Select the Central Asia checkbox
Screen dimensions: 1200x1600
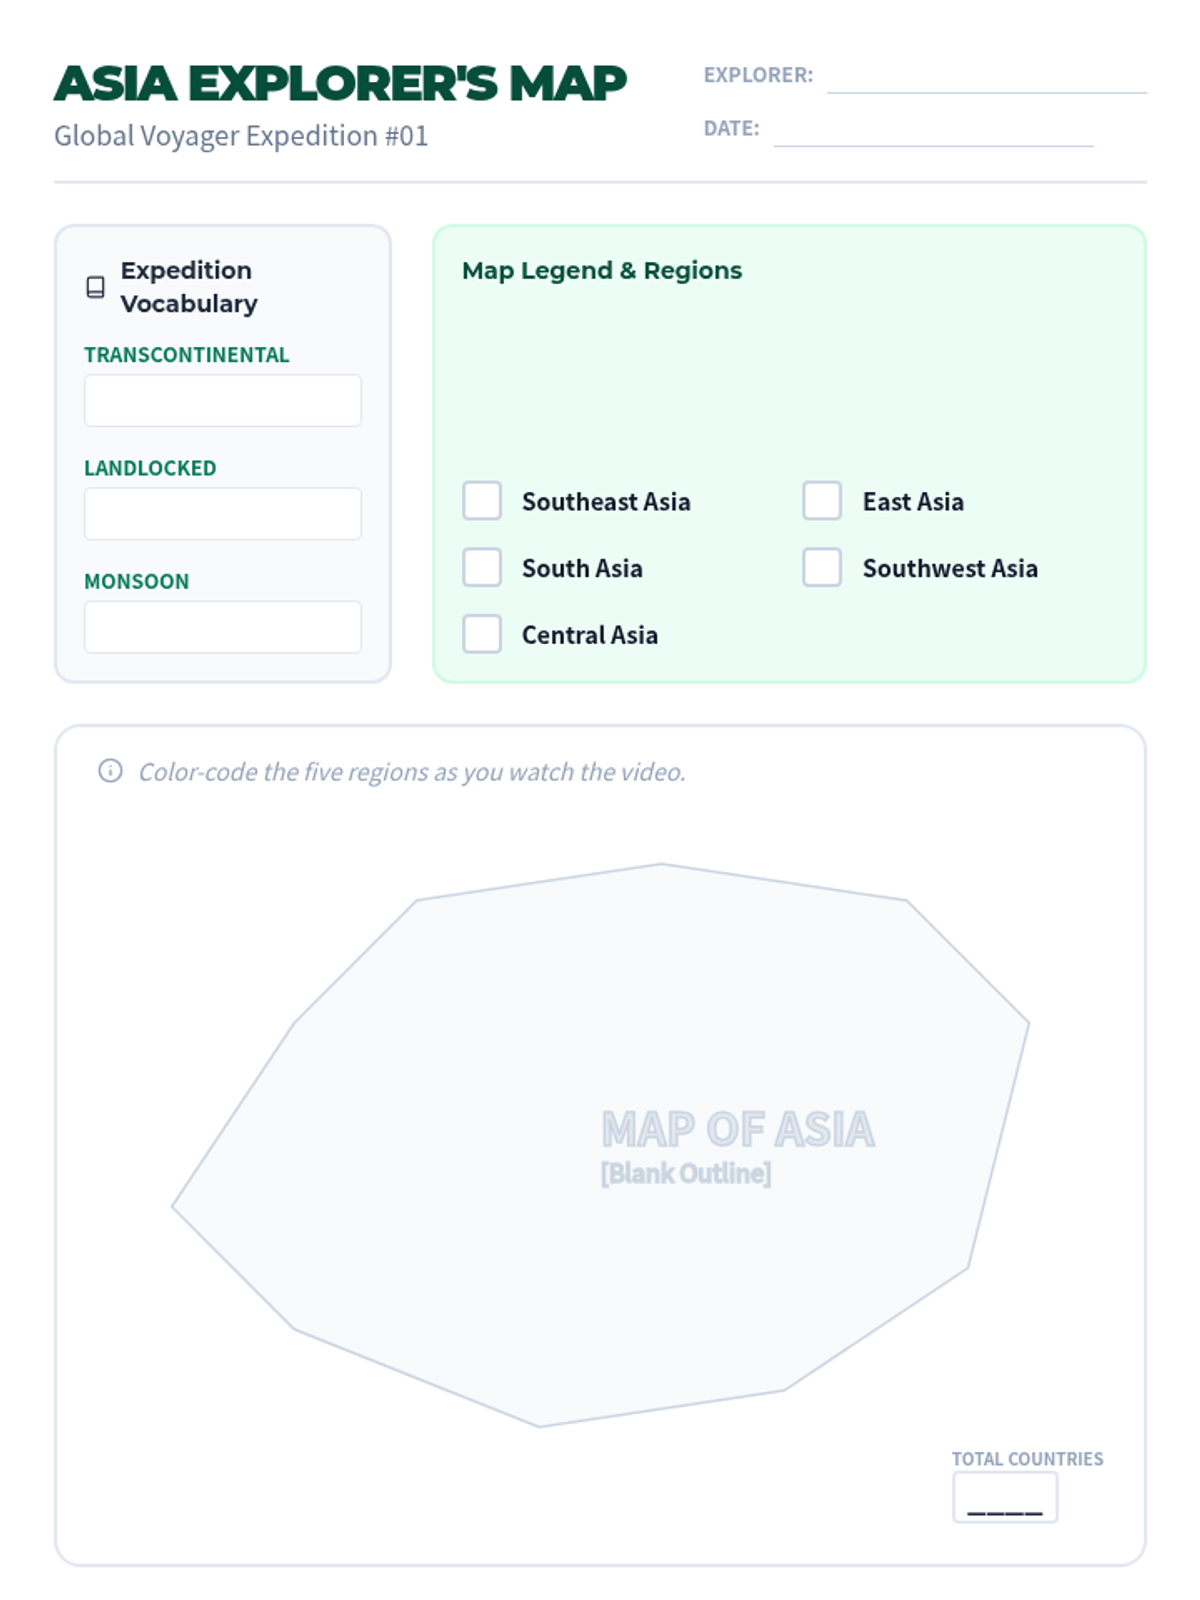[482, 634]
